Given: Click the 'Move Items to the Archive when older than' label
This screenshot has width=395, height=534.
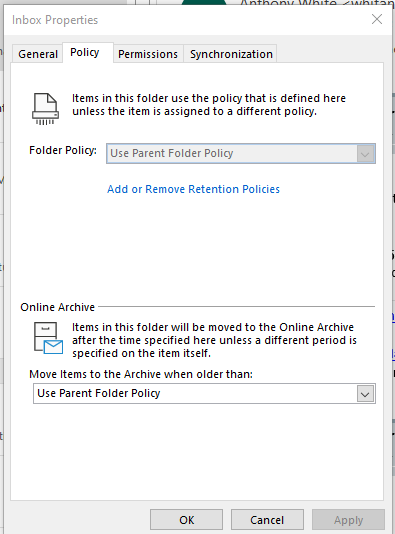Looking at the screenshot, I should tap(141, 374).
